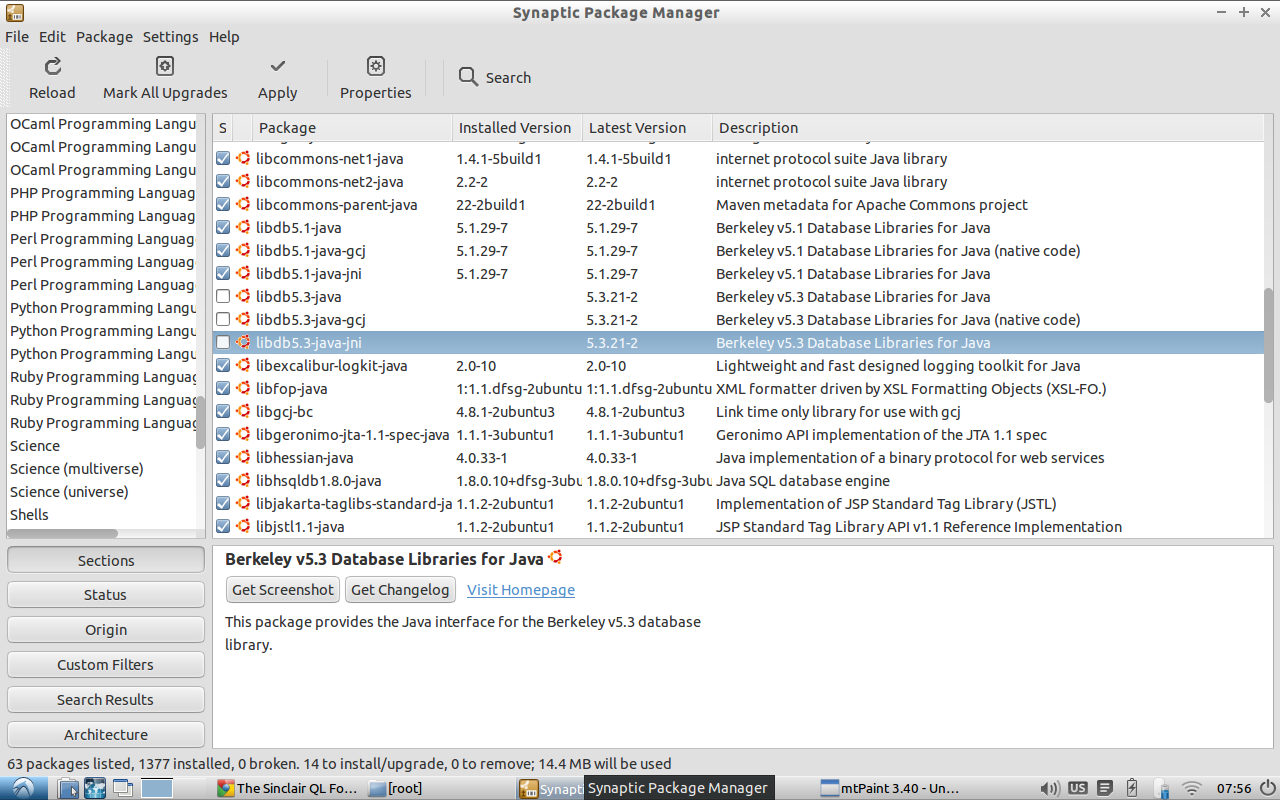Click the window icon in the title bar
The width and height of the screenshot is (1280, 800).
point(14,12)
